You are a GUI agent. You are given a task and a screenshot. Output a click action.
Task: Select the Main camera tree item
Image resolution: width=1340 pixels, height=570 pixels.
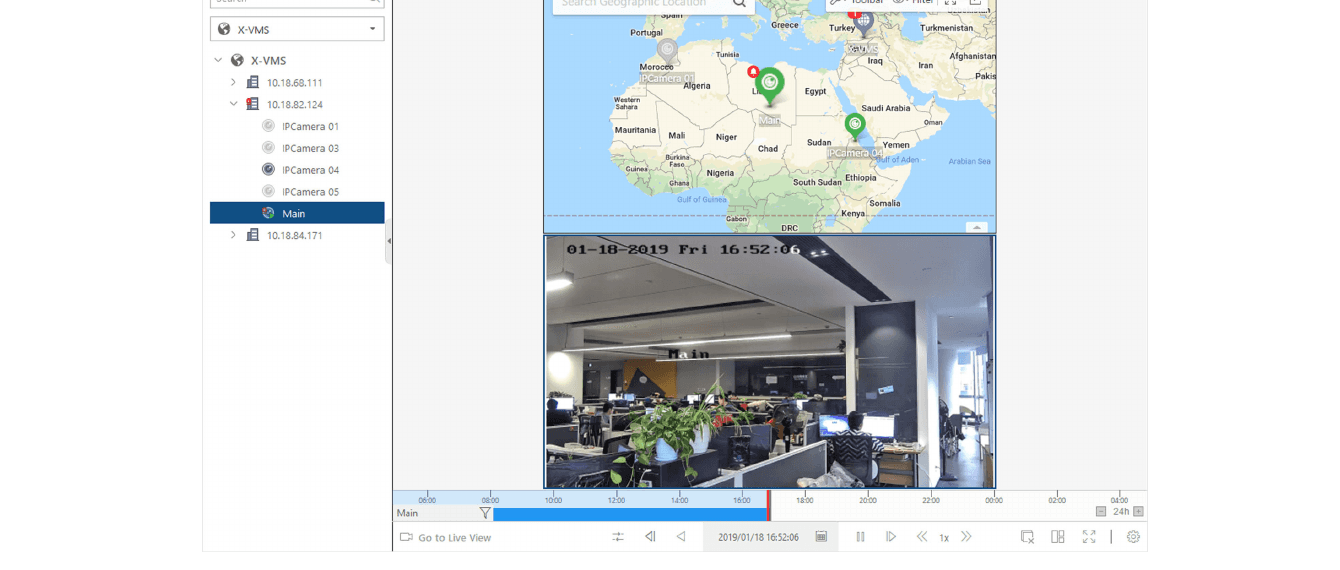point(297,213)
